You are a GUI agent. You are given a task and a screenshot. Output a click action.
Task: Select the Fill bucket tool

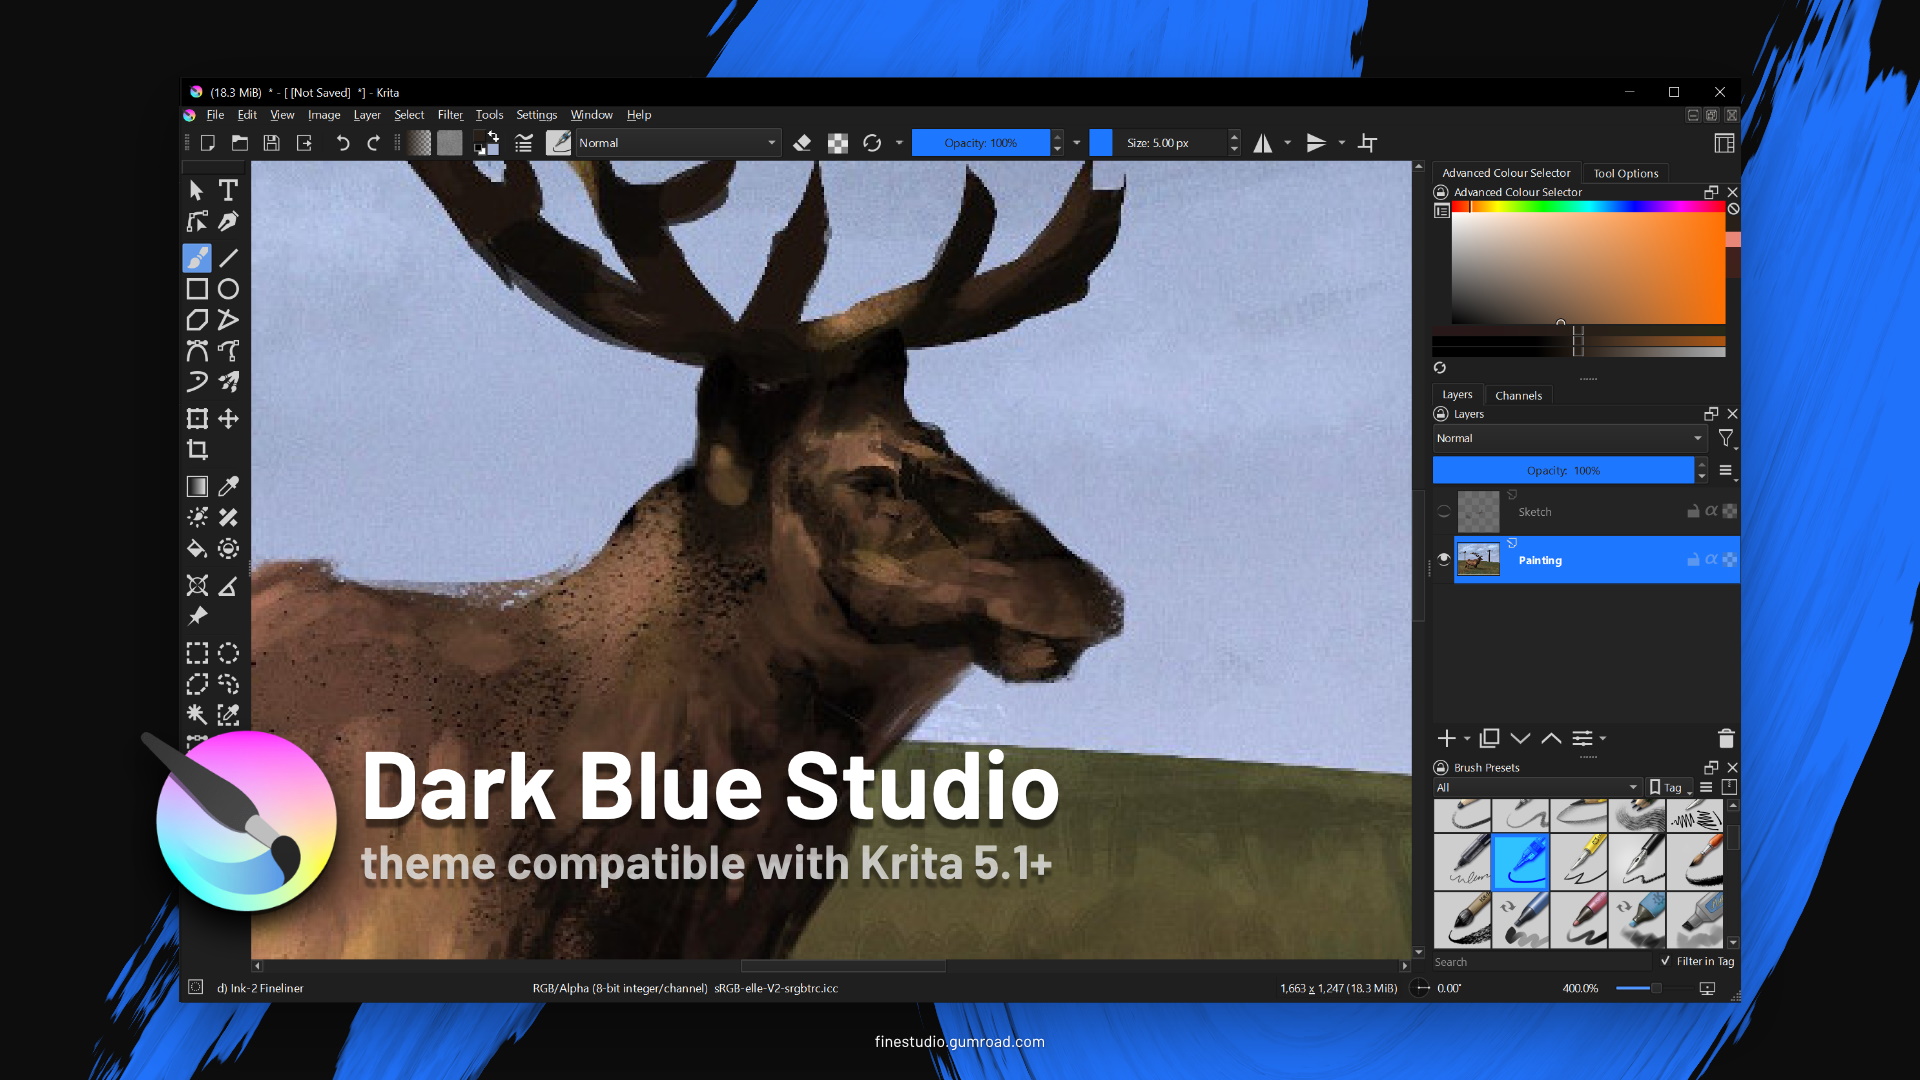[x=197, y=548]
